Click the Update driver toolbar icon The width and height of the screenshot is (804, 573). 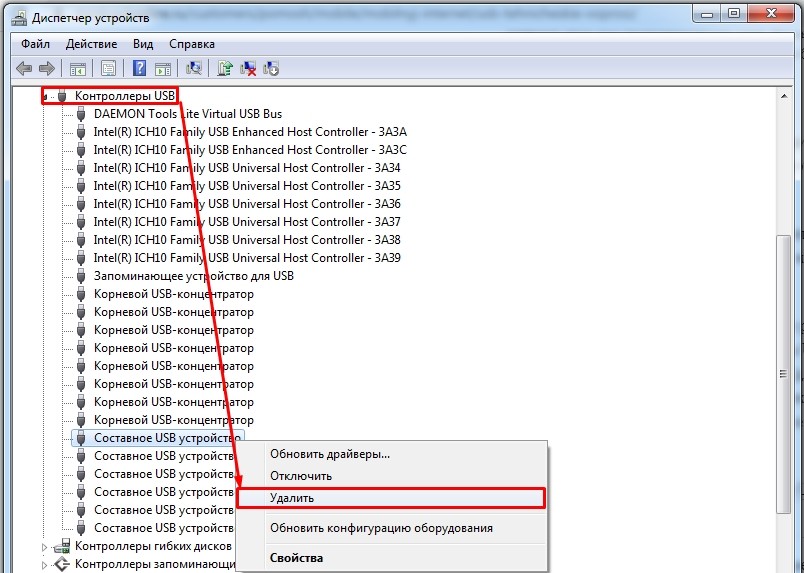[x=226, y=68]
